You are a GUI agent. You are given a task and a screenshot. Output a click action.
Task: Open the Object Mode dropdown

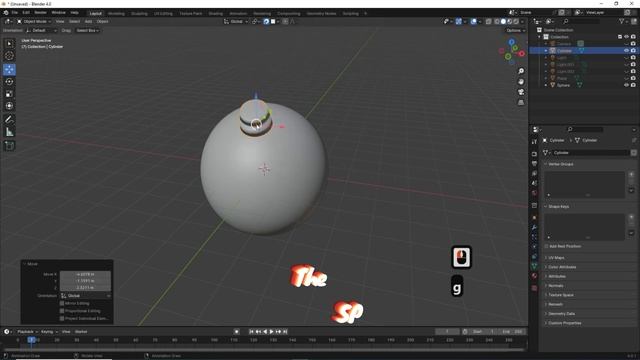[34, 22]
